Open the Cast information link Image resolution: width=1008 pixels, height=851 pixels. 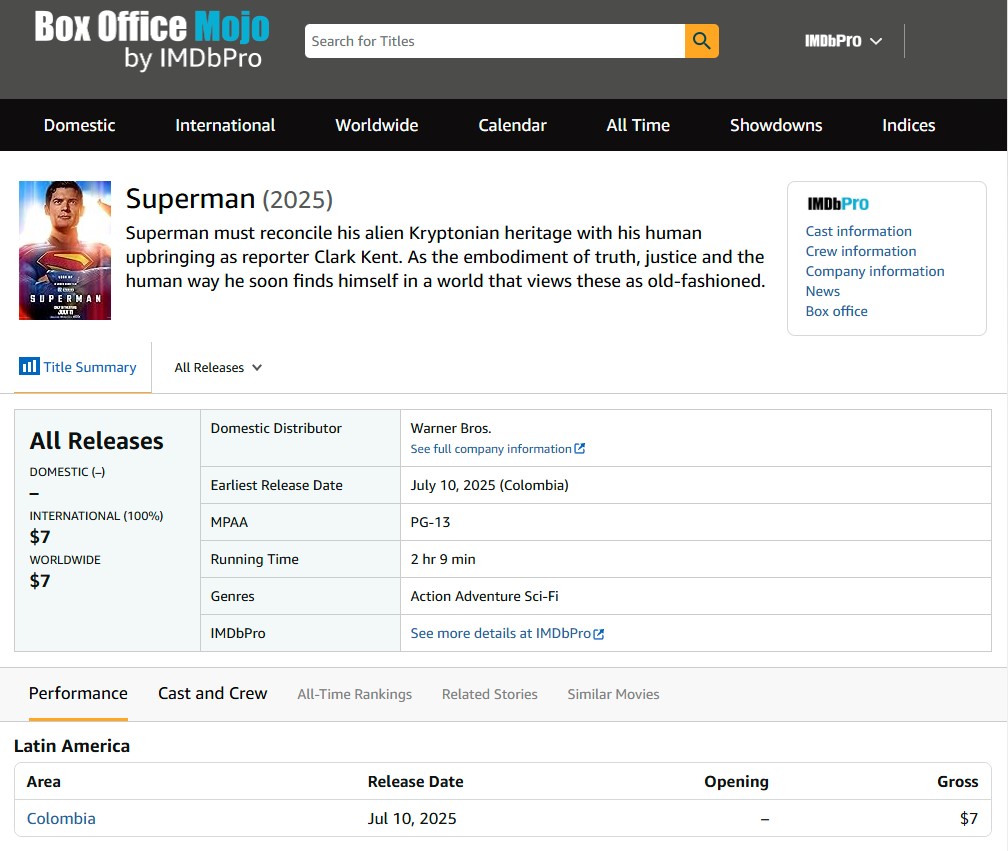(x=858, y=231)
